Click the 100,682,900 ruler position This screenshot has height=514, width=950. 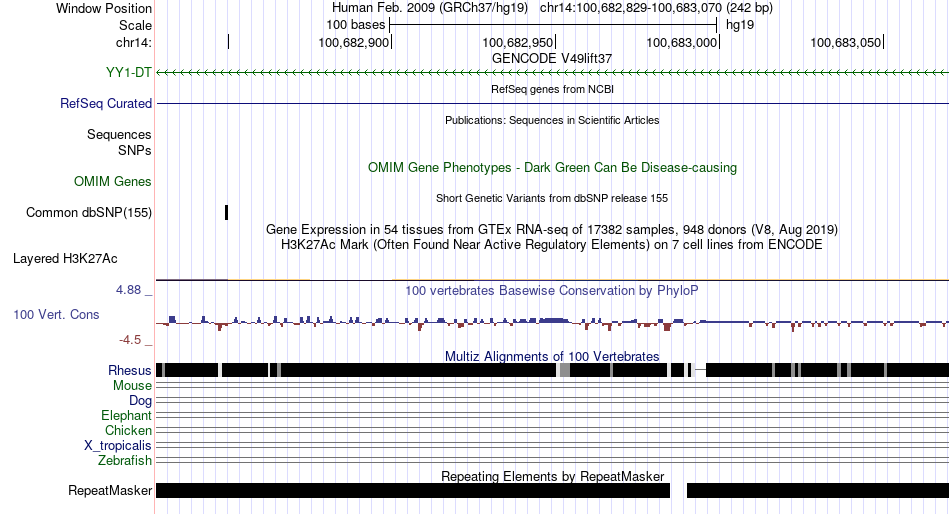354,42
